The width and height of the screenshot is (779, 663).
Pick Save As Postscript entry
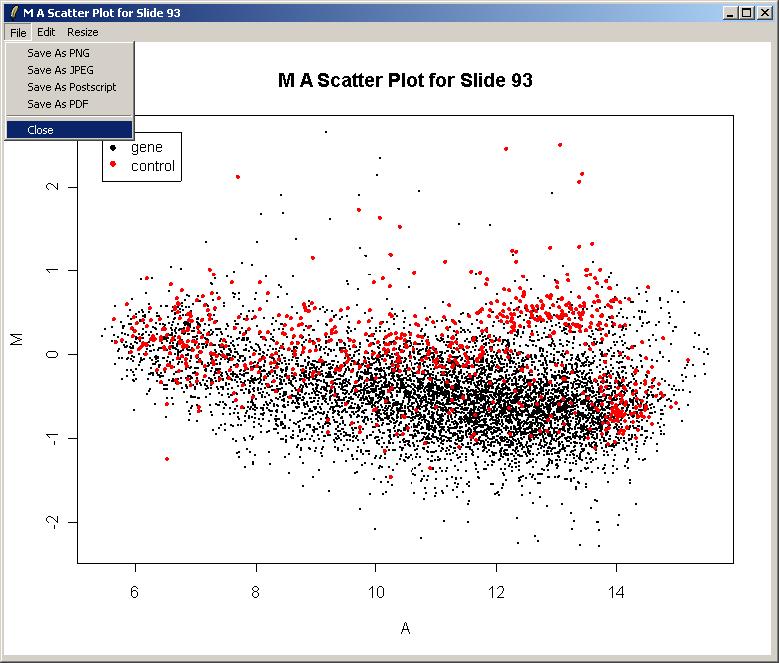pyautogui.click(x=71, y=87)
